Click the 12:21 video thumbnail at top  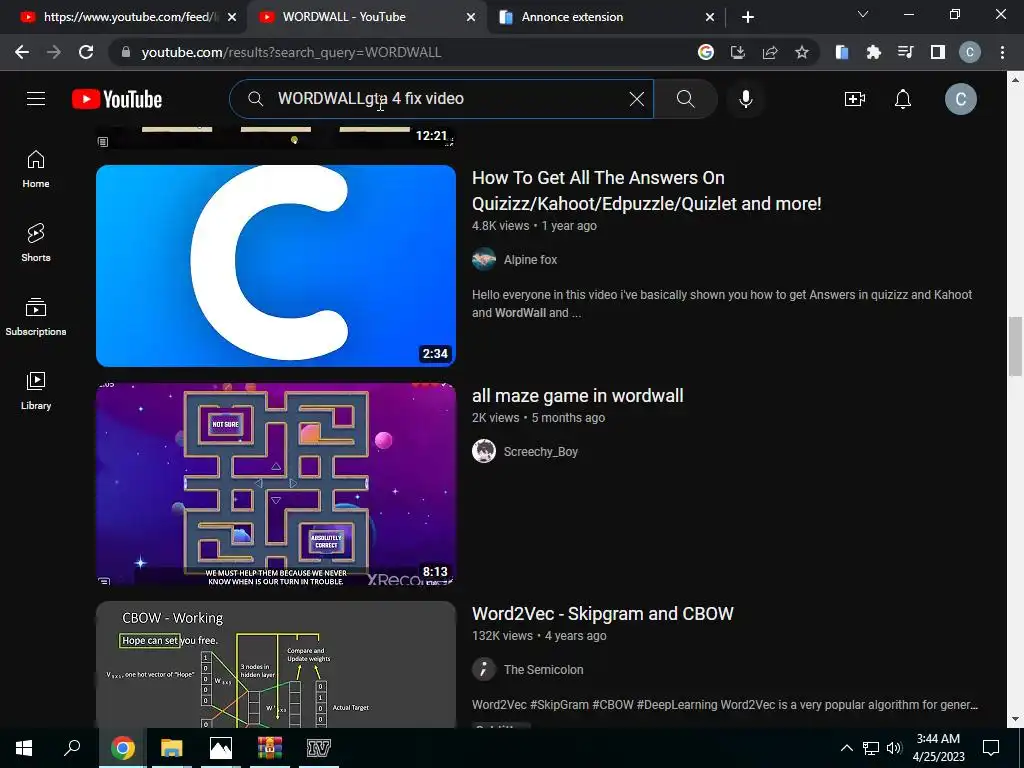coord(276,138)
